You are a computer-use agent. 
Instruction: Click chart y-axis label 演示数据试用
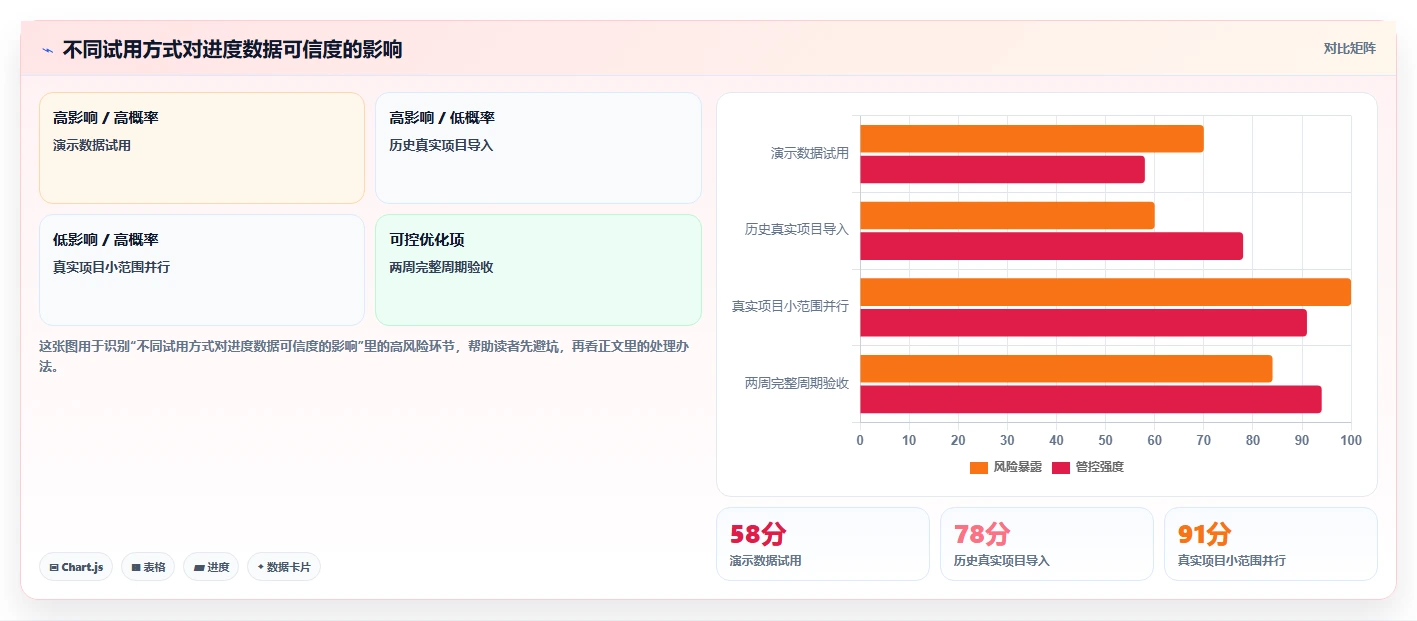click(x=810, y=153)
